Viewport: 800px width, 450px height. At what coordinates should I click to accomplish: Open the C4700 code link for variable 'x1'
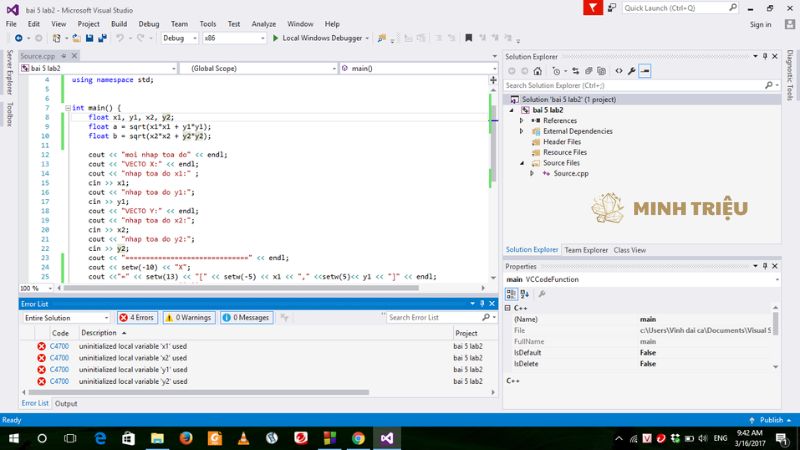tap(59, 346)
